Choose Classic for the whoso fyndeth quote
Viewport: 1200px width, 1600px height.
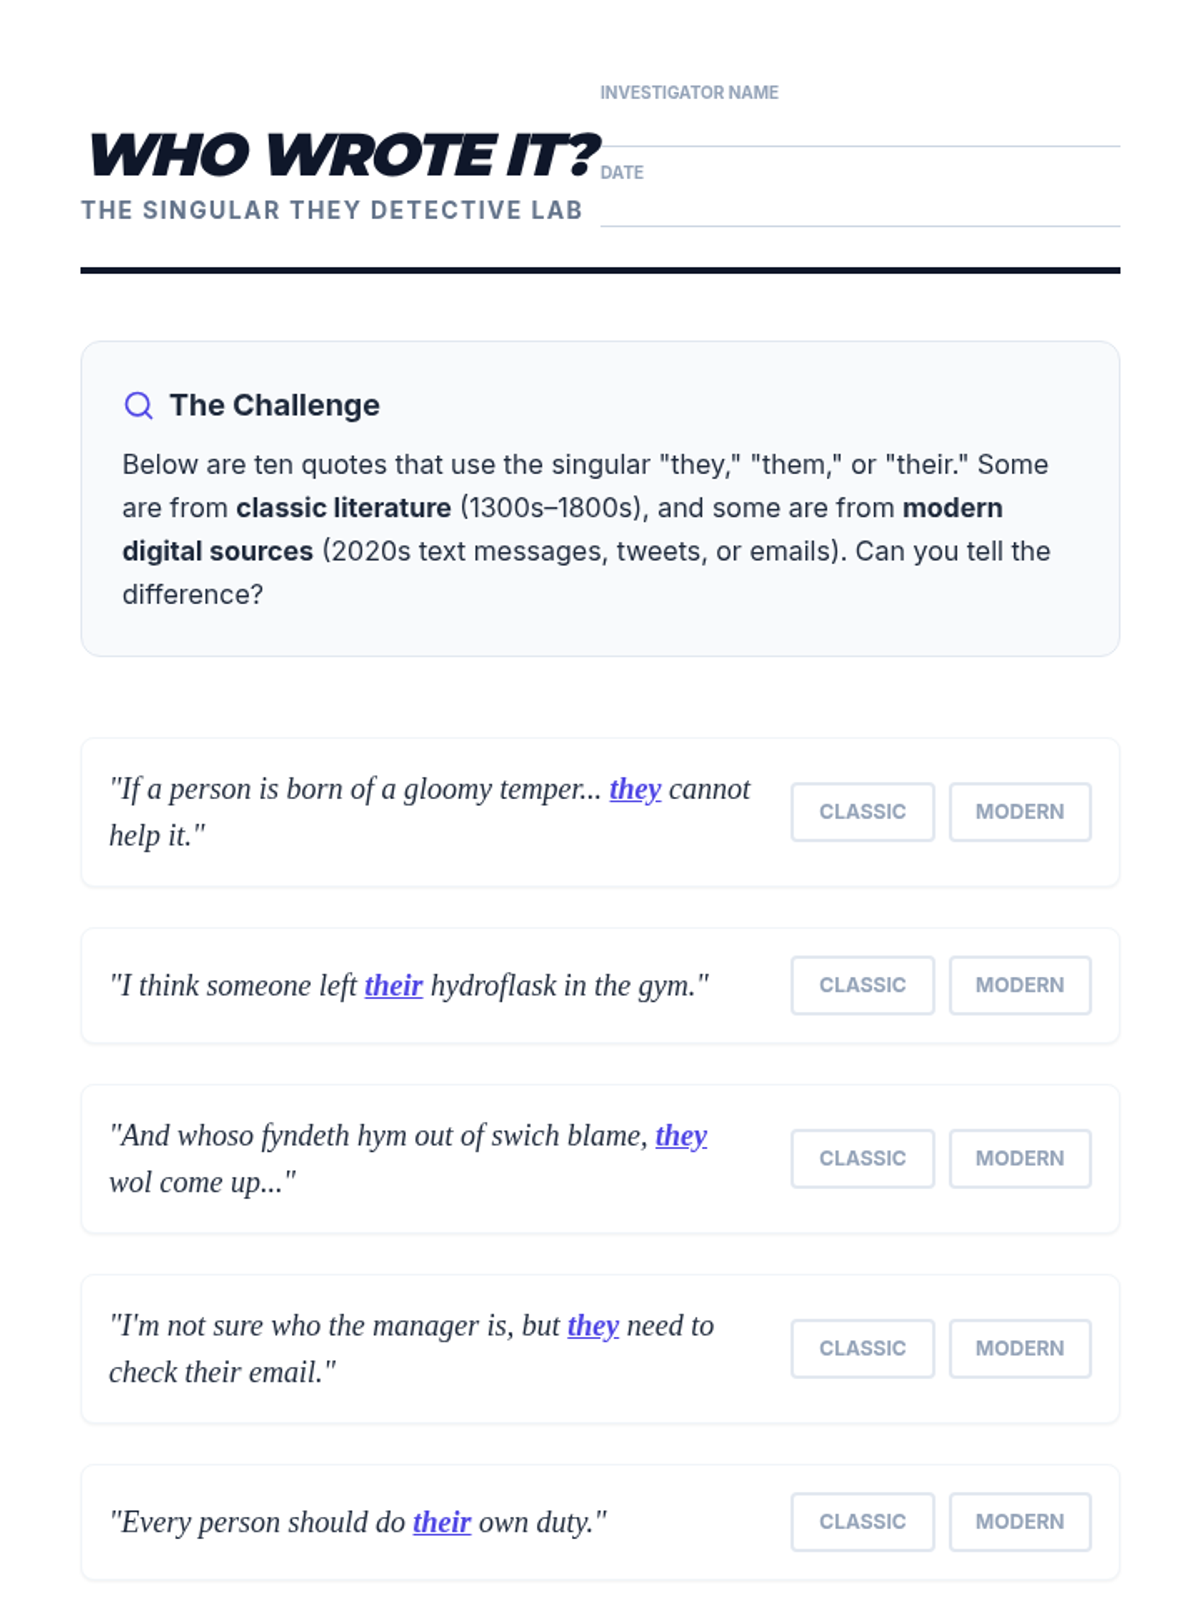point(862,1158)
